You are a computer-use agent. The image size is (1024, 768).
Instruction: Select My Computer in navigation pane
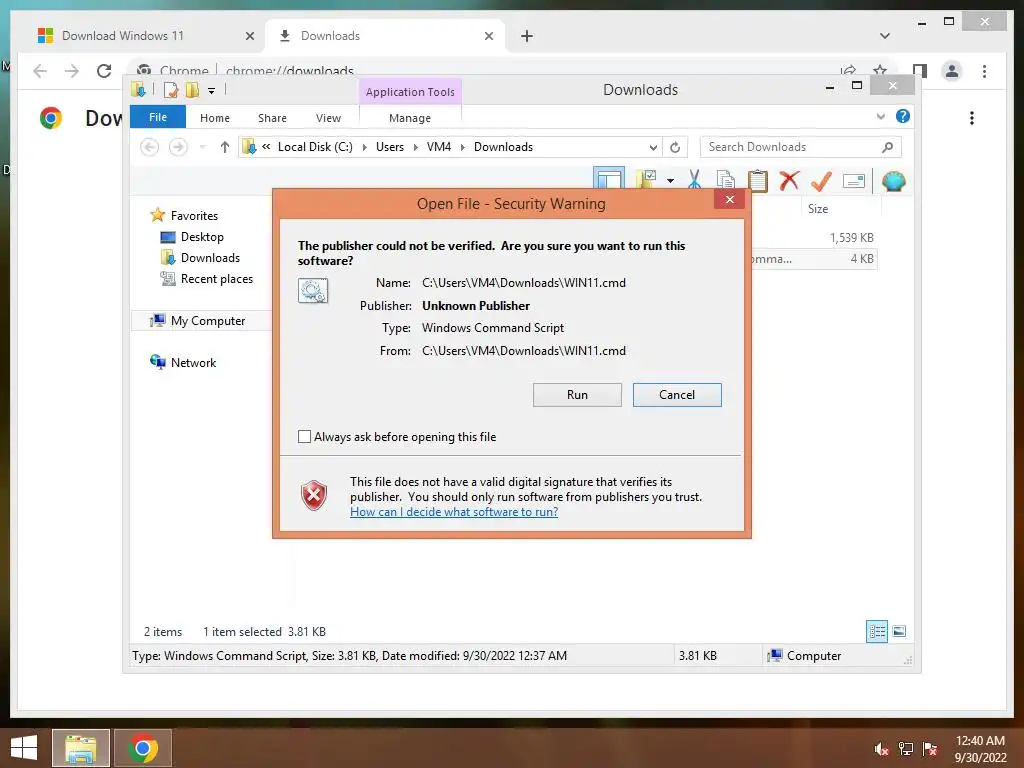[x=197, y=321]
